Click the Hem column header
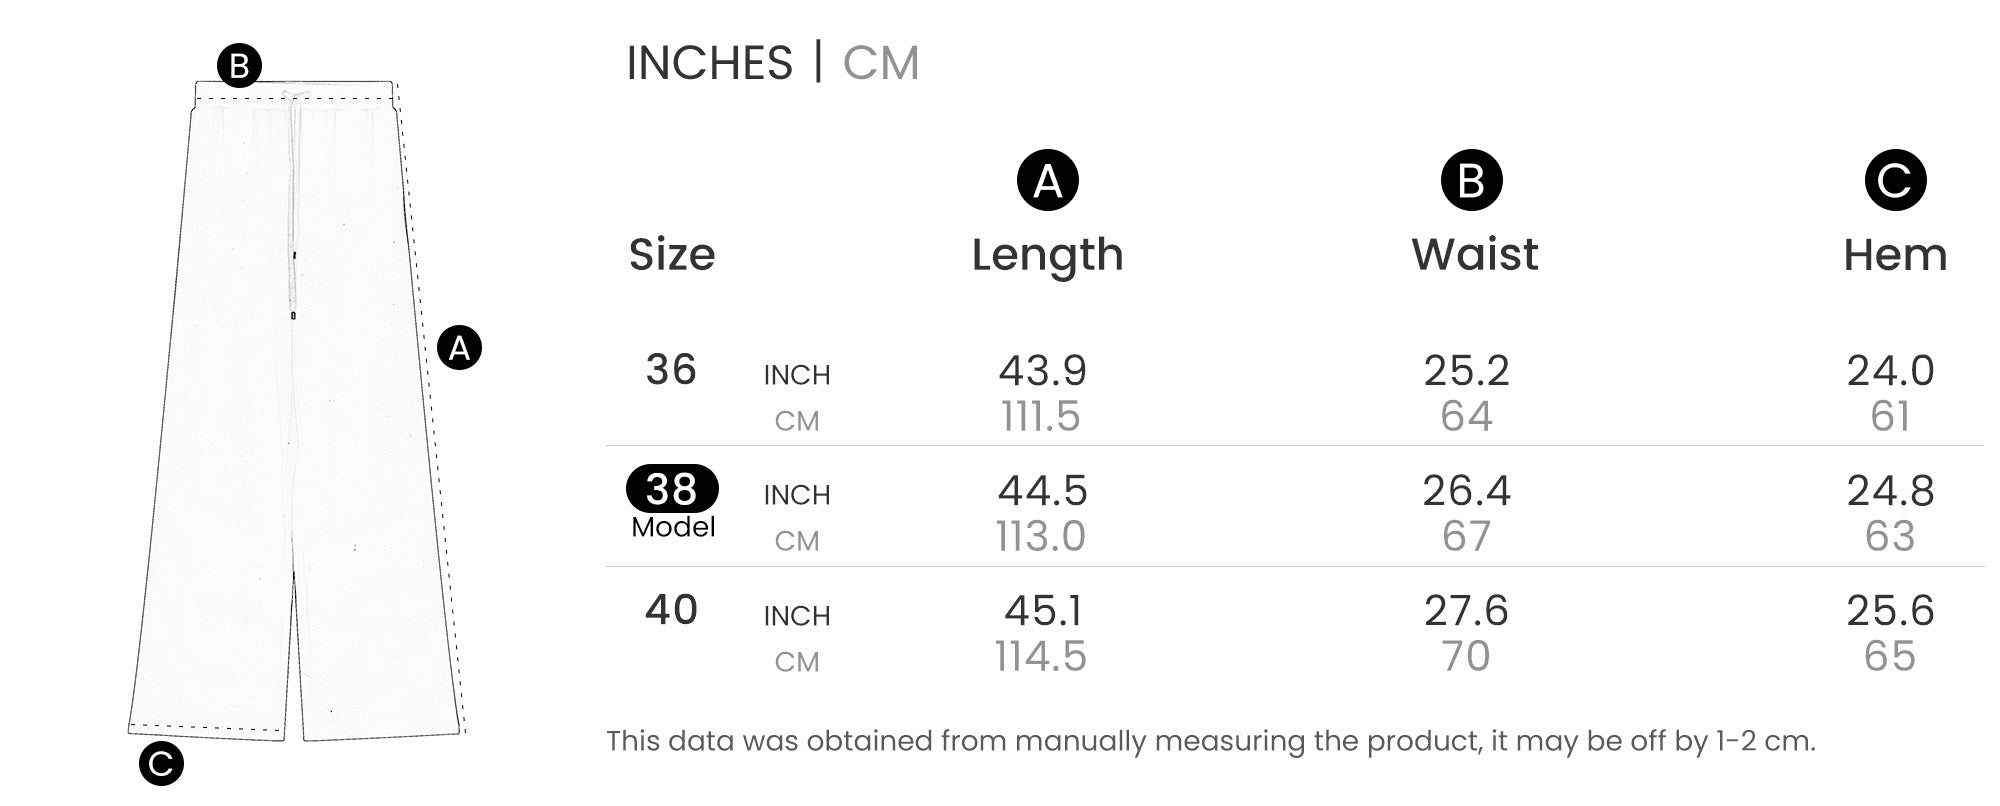The image size is (2000, 806). click(x=1895, y=254)
